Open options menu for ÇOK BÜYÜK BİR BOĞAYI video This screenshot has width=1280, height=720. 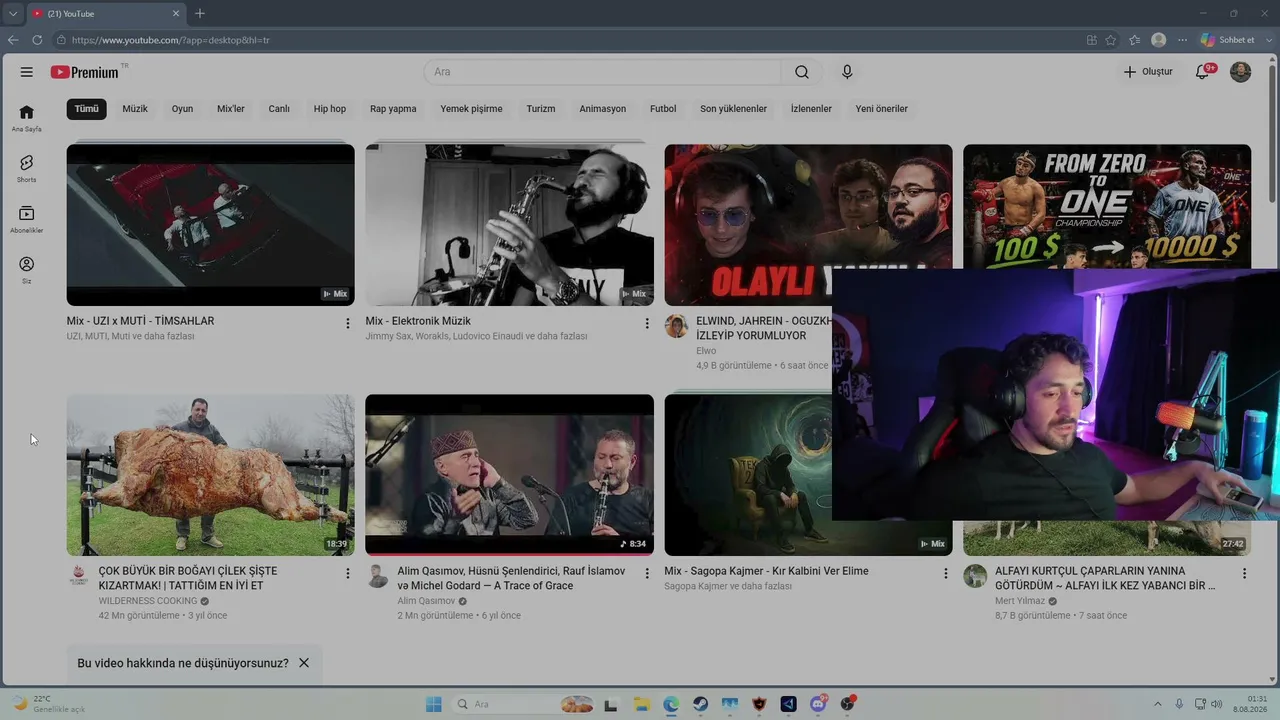[x=348, y=573]
